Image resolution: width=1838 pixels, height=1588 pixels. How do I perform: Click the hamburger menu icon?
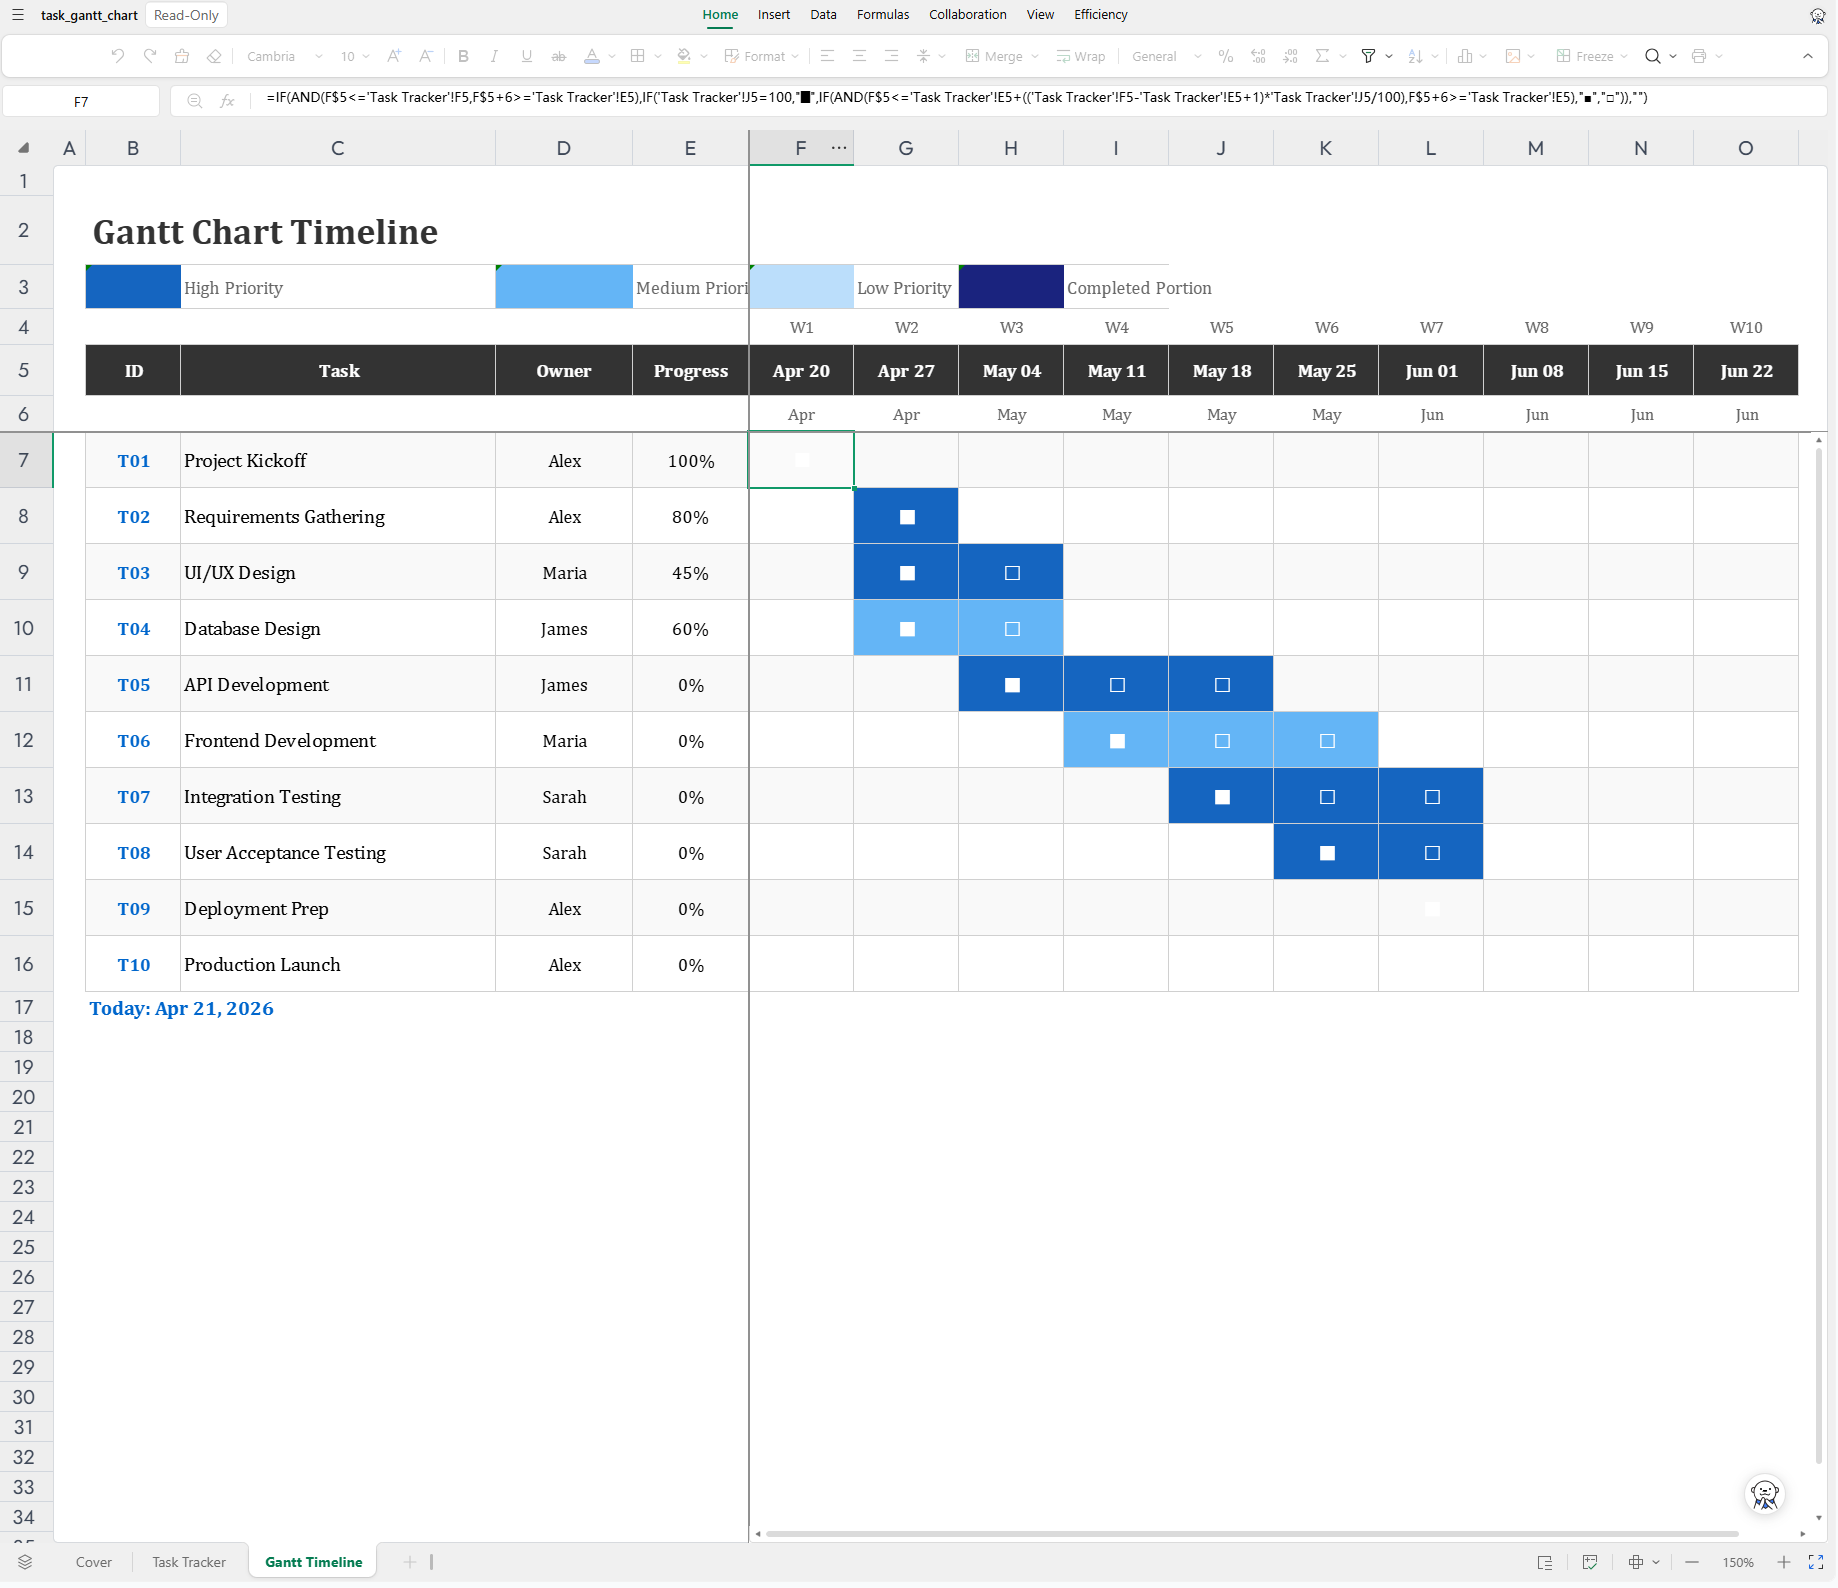(18, 15)
